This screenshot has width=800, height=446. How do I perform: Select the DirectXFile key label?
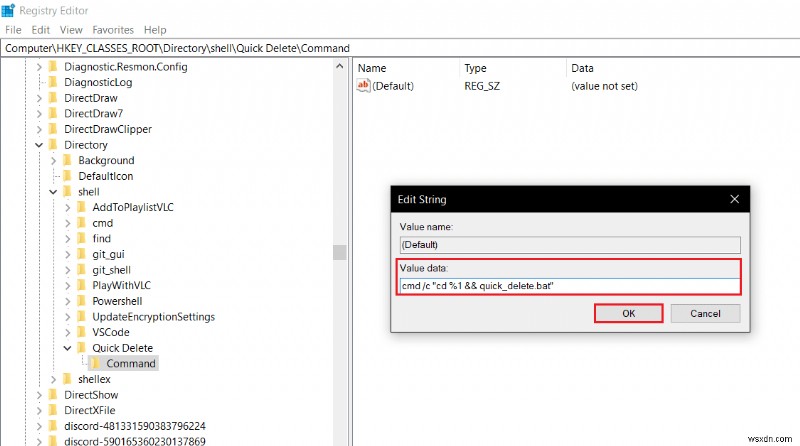pos(90,410)
